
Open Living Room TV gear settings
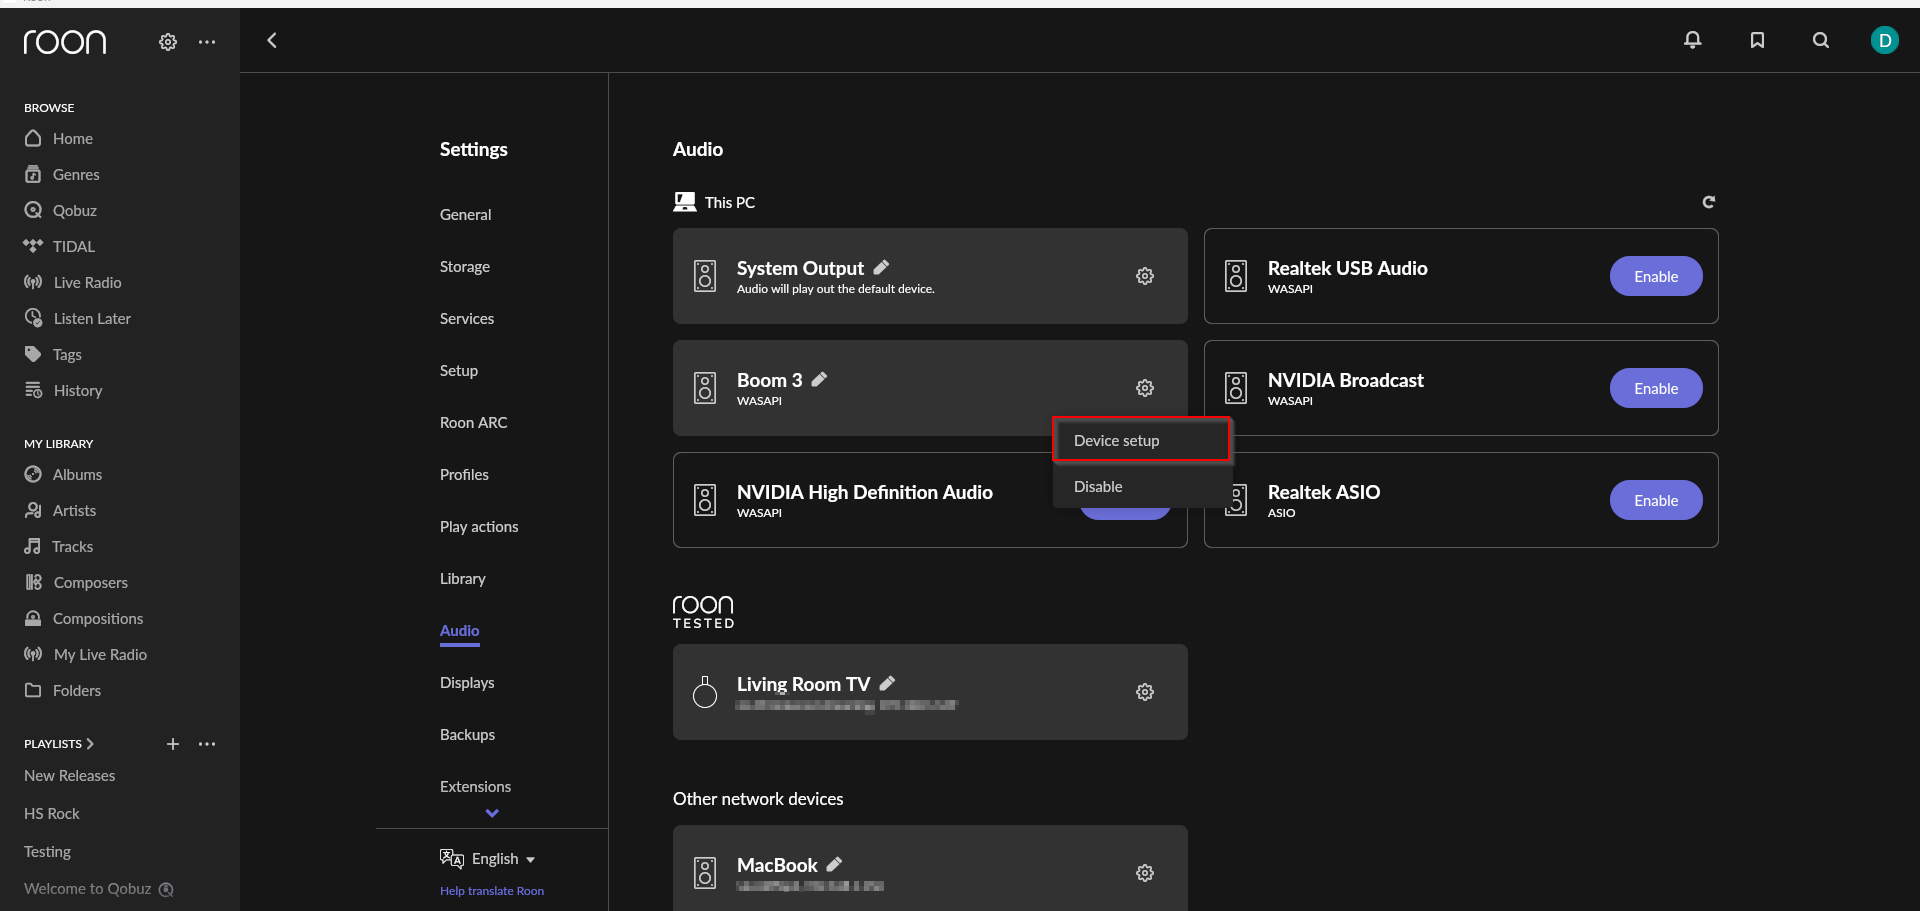[1145, 692]
